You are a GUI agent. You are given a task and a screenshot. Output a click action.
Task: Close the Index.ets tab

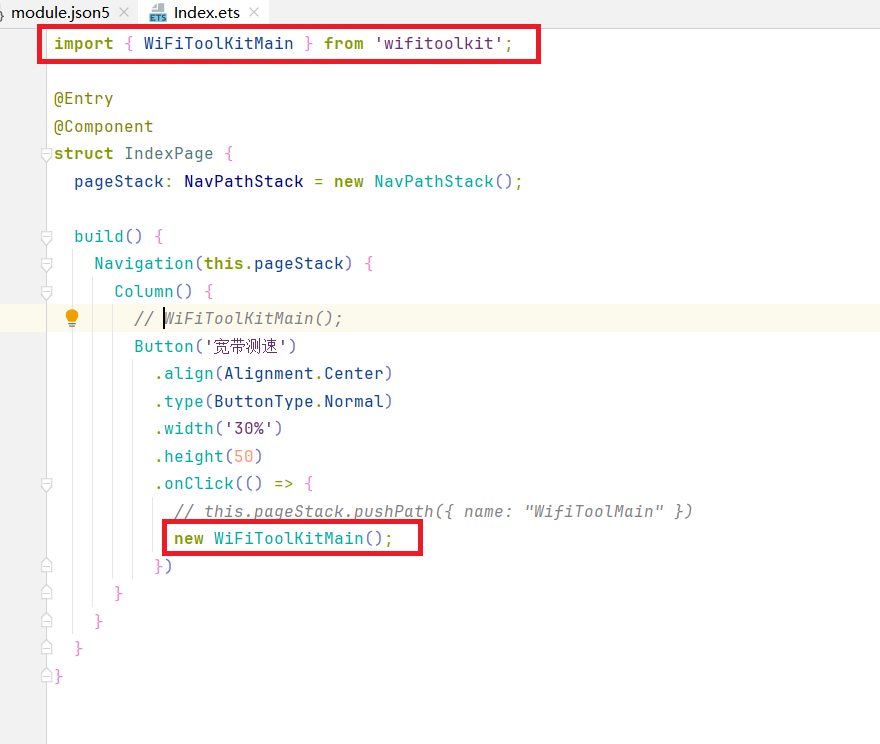point(254,12)
